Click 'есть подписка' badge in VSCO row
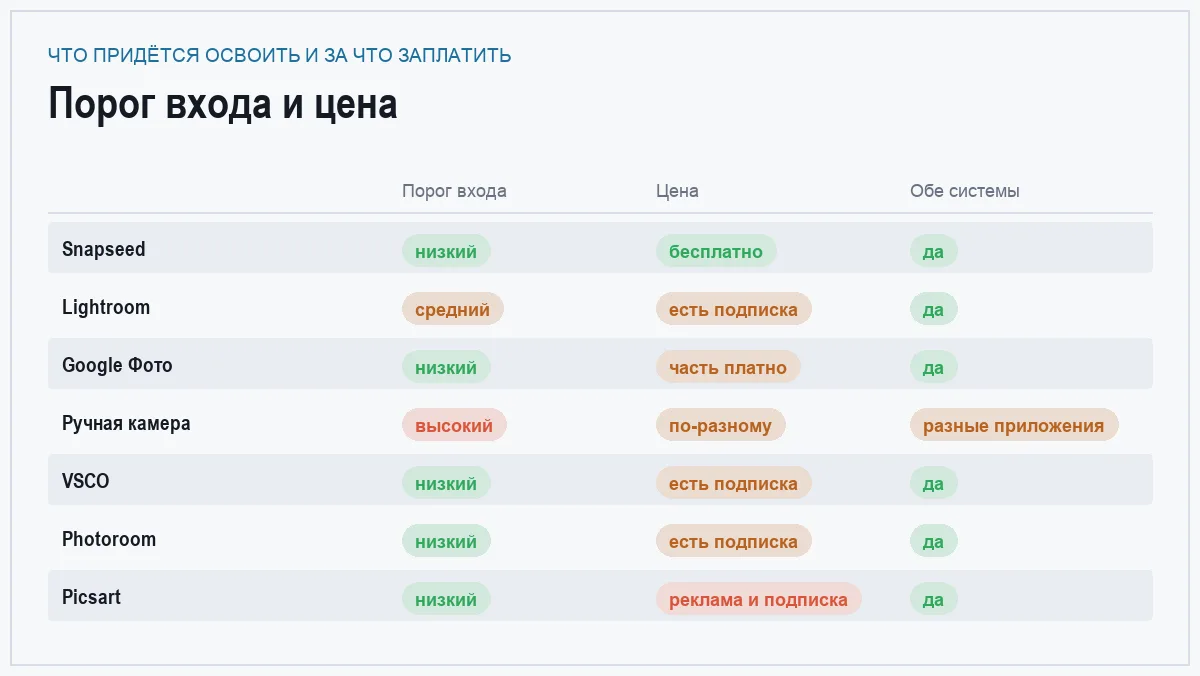 tap(734, 483)
